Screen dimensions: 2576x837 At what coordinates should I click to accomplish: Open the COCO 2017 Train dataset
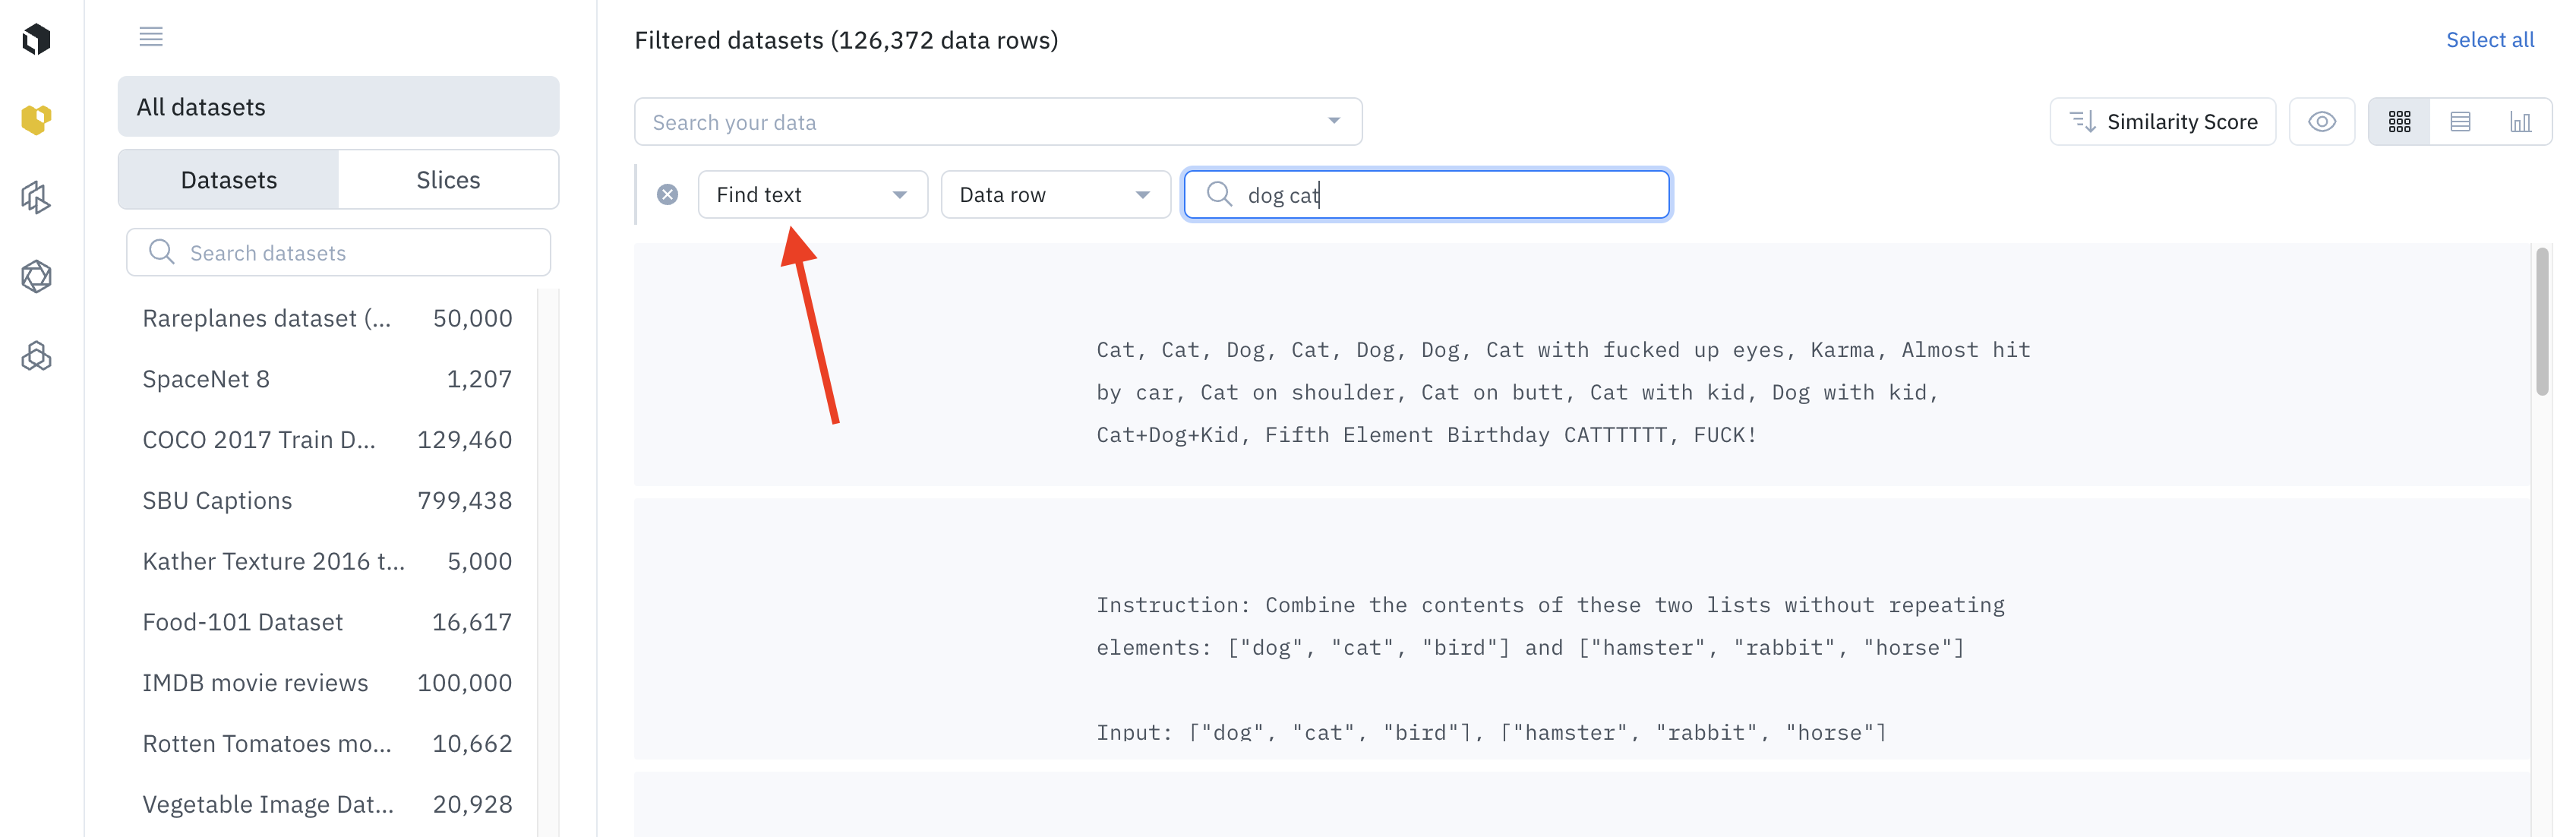[x=327, y=440]
